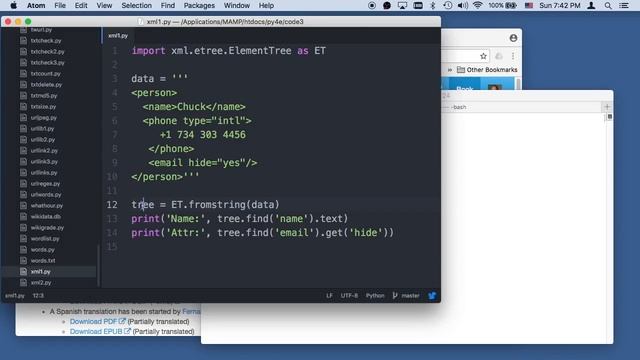The height and width of the screenshot is (360, 640).
Task: Click the LF line ending selector
Action: click(329, 296)
